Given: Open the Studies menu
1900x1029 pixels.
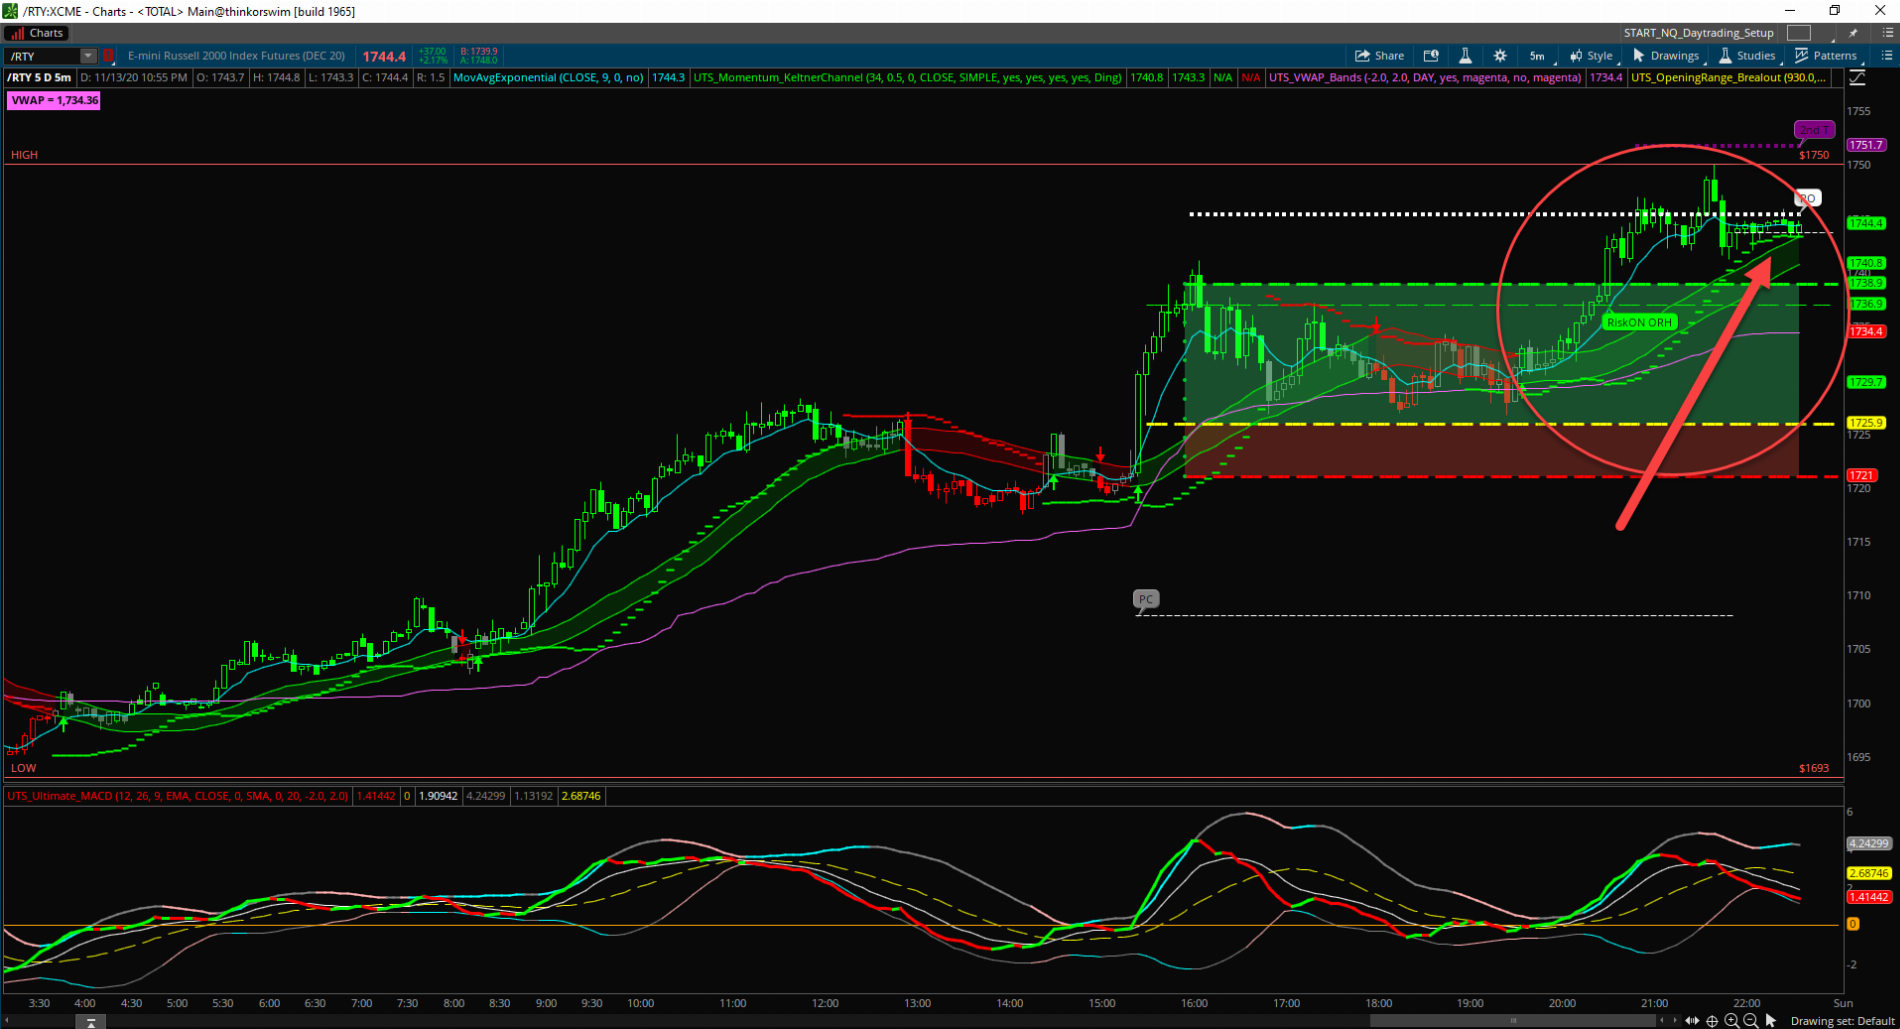Looking at the screenshot, I should pyautogui.click(x=1747, y=56).
